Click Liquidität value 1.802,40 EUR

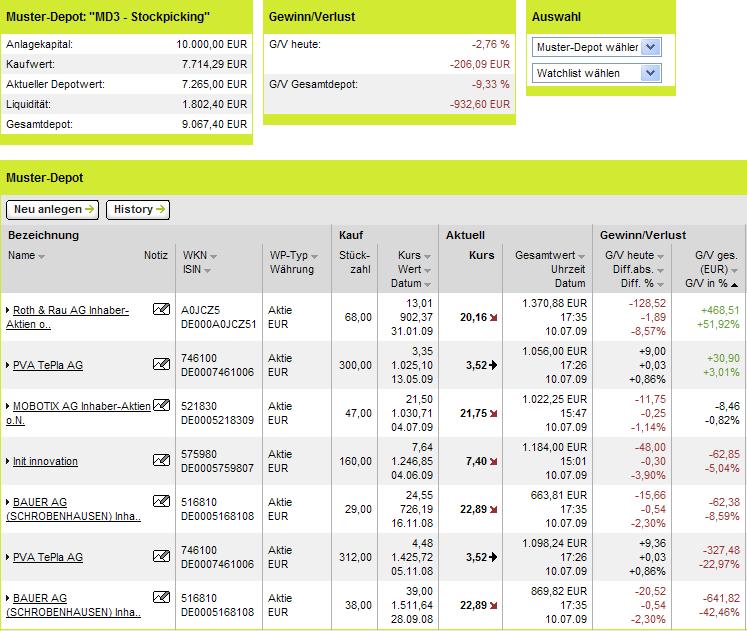coord(214,104)
